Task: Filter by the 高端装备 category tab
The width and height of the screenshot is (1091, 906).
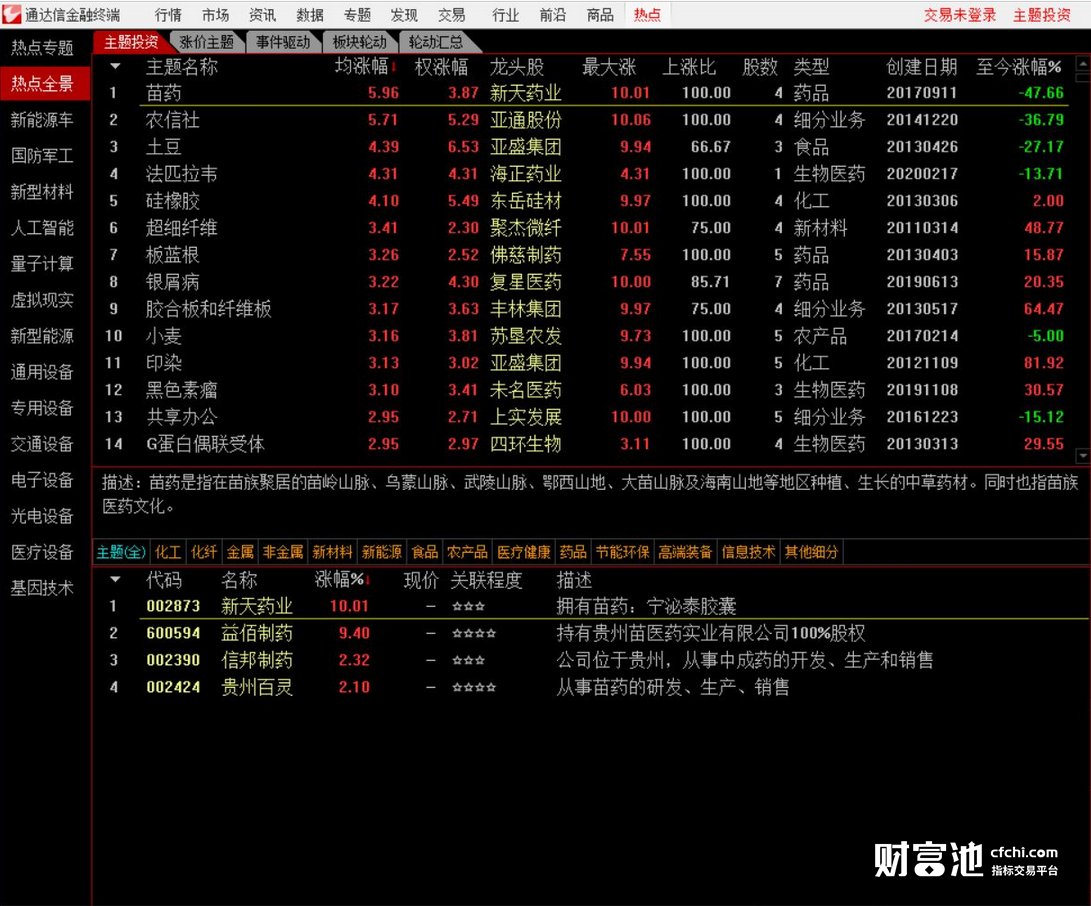Action: 685,553
